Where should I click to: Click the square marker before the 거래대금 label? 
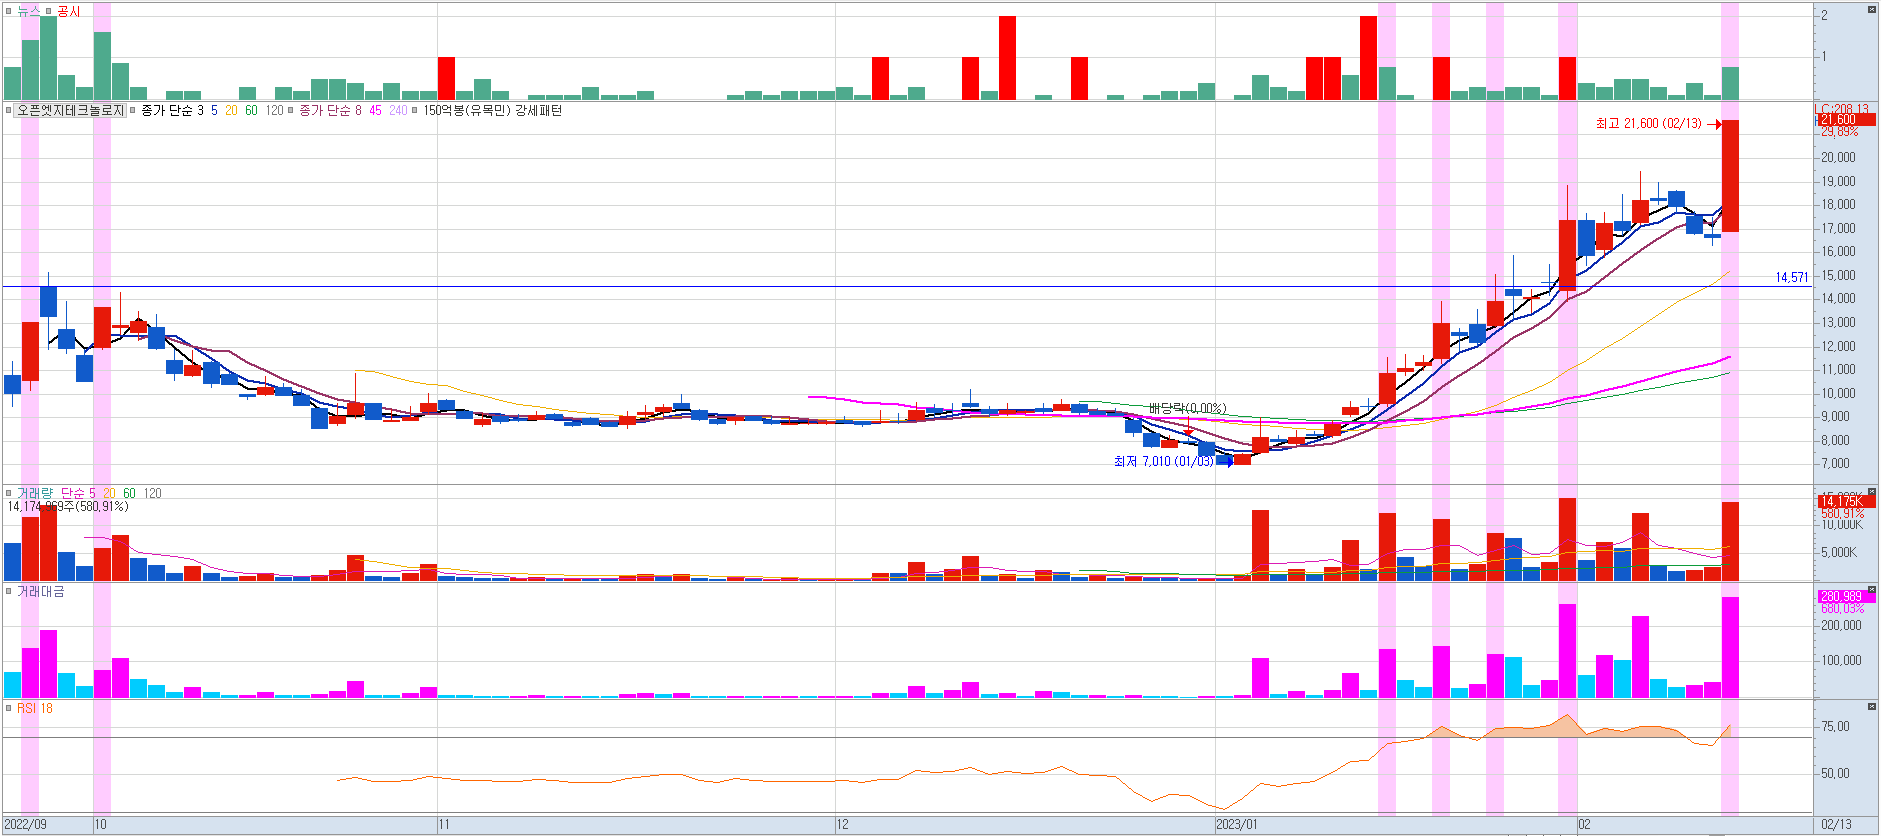pos(9,591)
